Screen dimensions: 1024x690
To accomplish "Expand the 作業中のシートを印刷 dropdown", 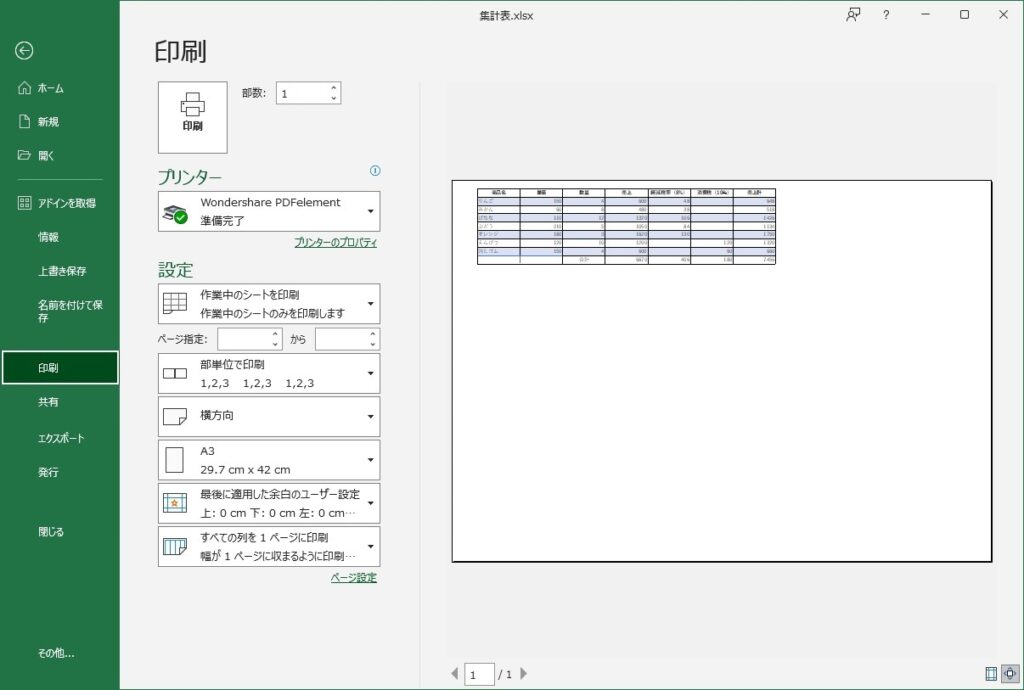I will (269, 304).
